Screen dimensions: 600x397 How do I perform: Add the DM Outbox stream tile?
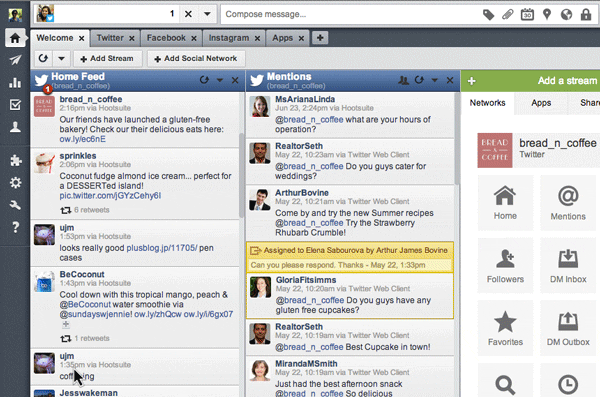coord(568,328)
